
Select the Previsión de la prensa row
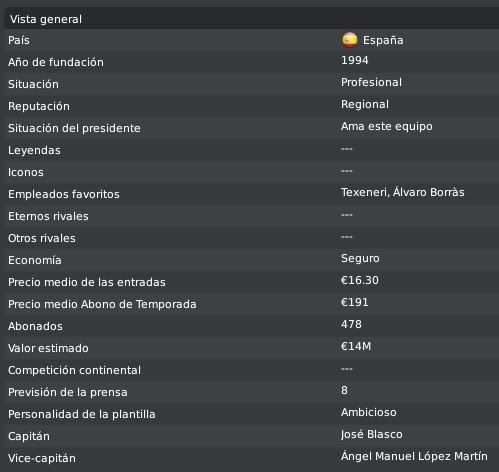(x=252, y=392)
